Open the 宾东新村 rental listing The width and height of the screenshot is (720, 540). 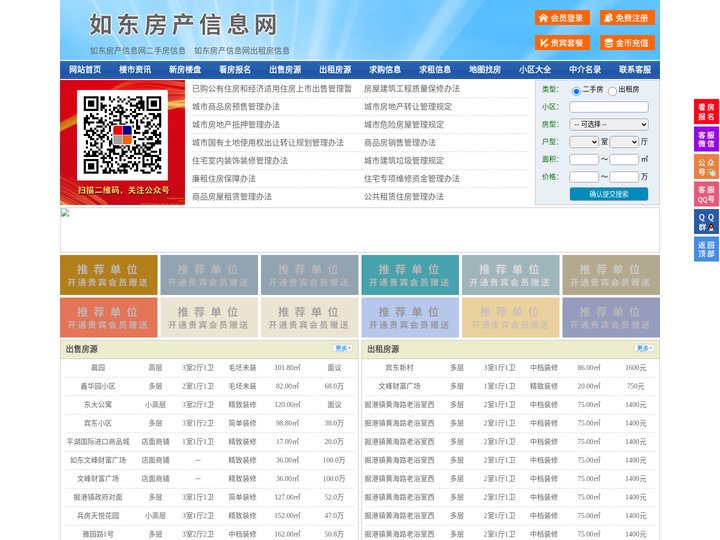pos(399,368)
